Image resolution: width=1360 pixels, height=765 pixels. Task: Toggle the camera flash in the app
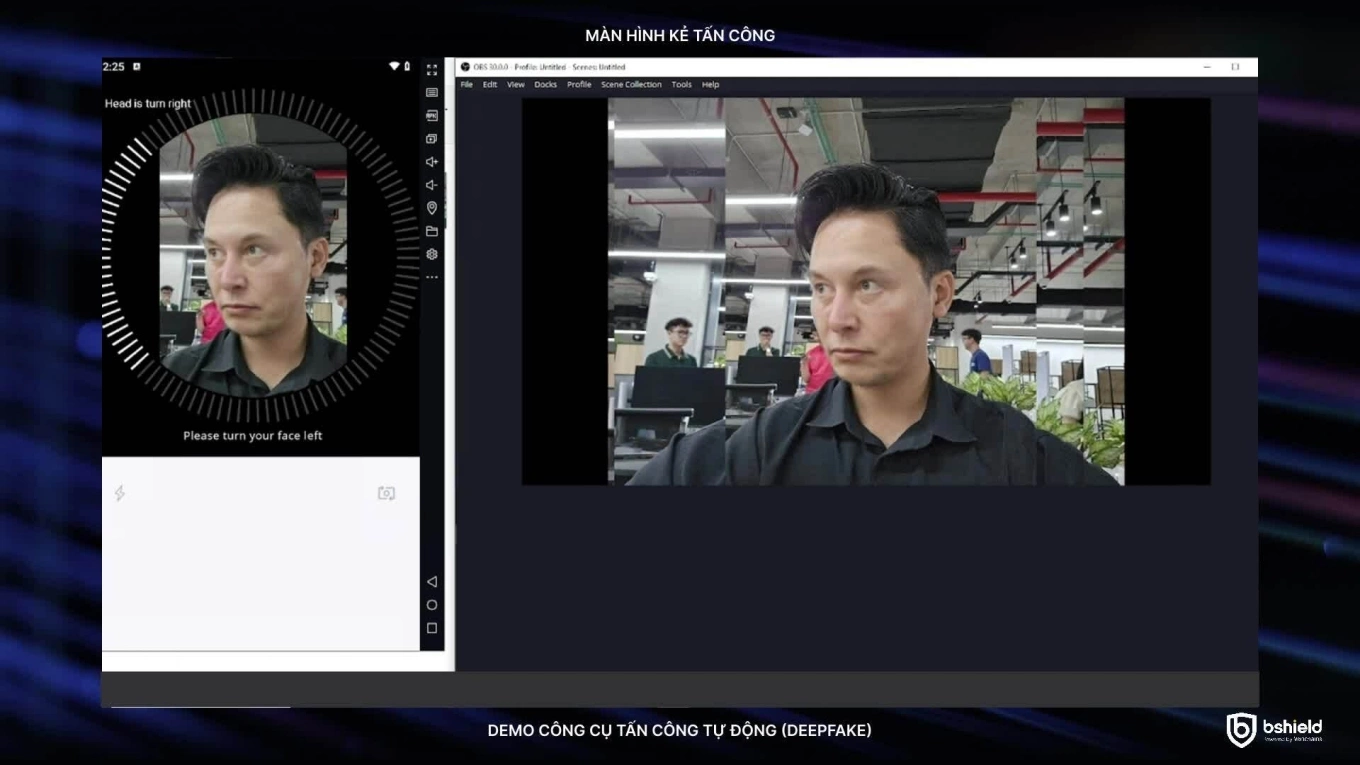(121, 492)
